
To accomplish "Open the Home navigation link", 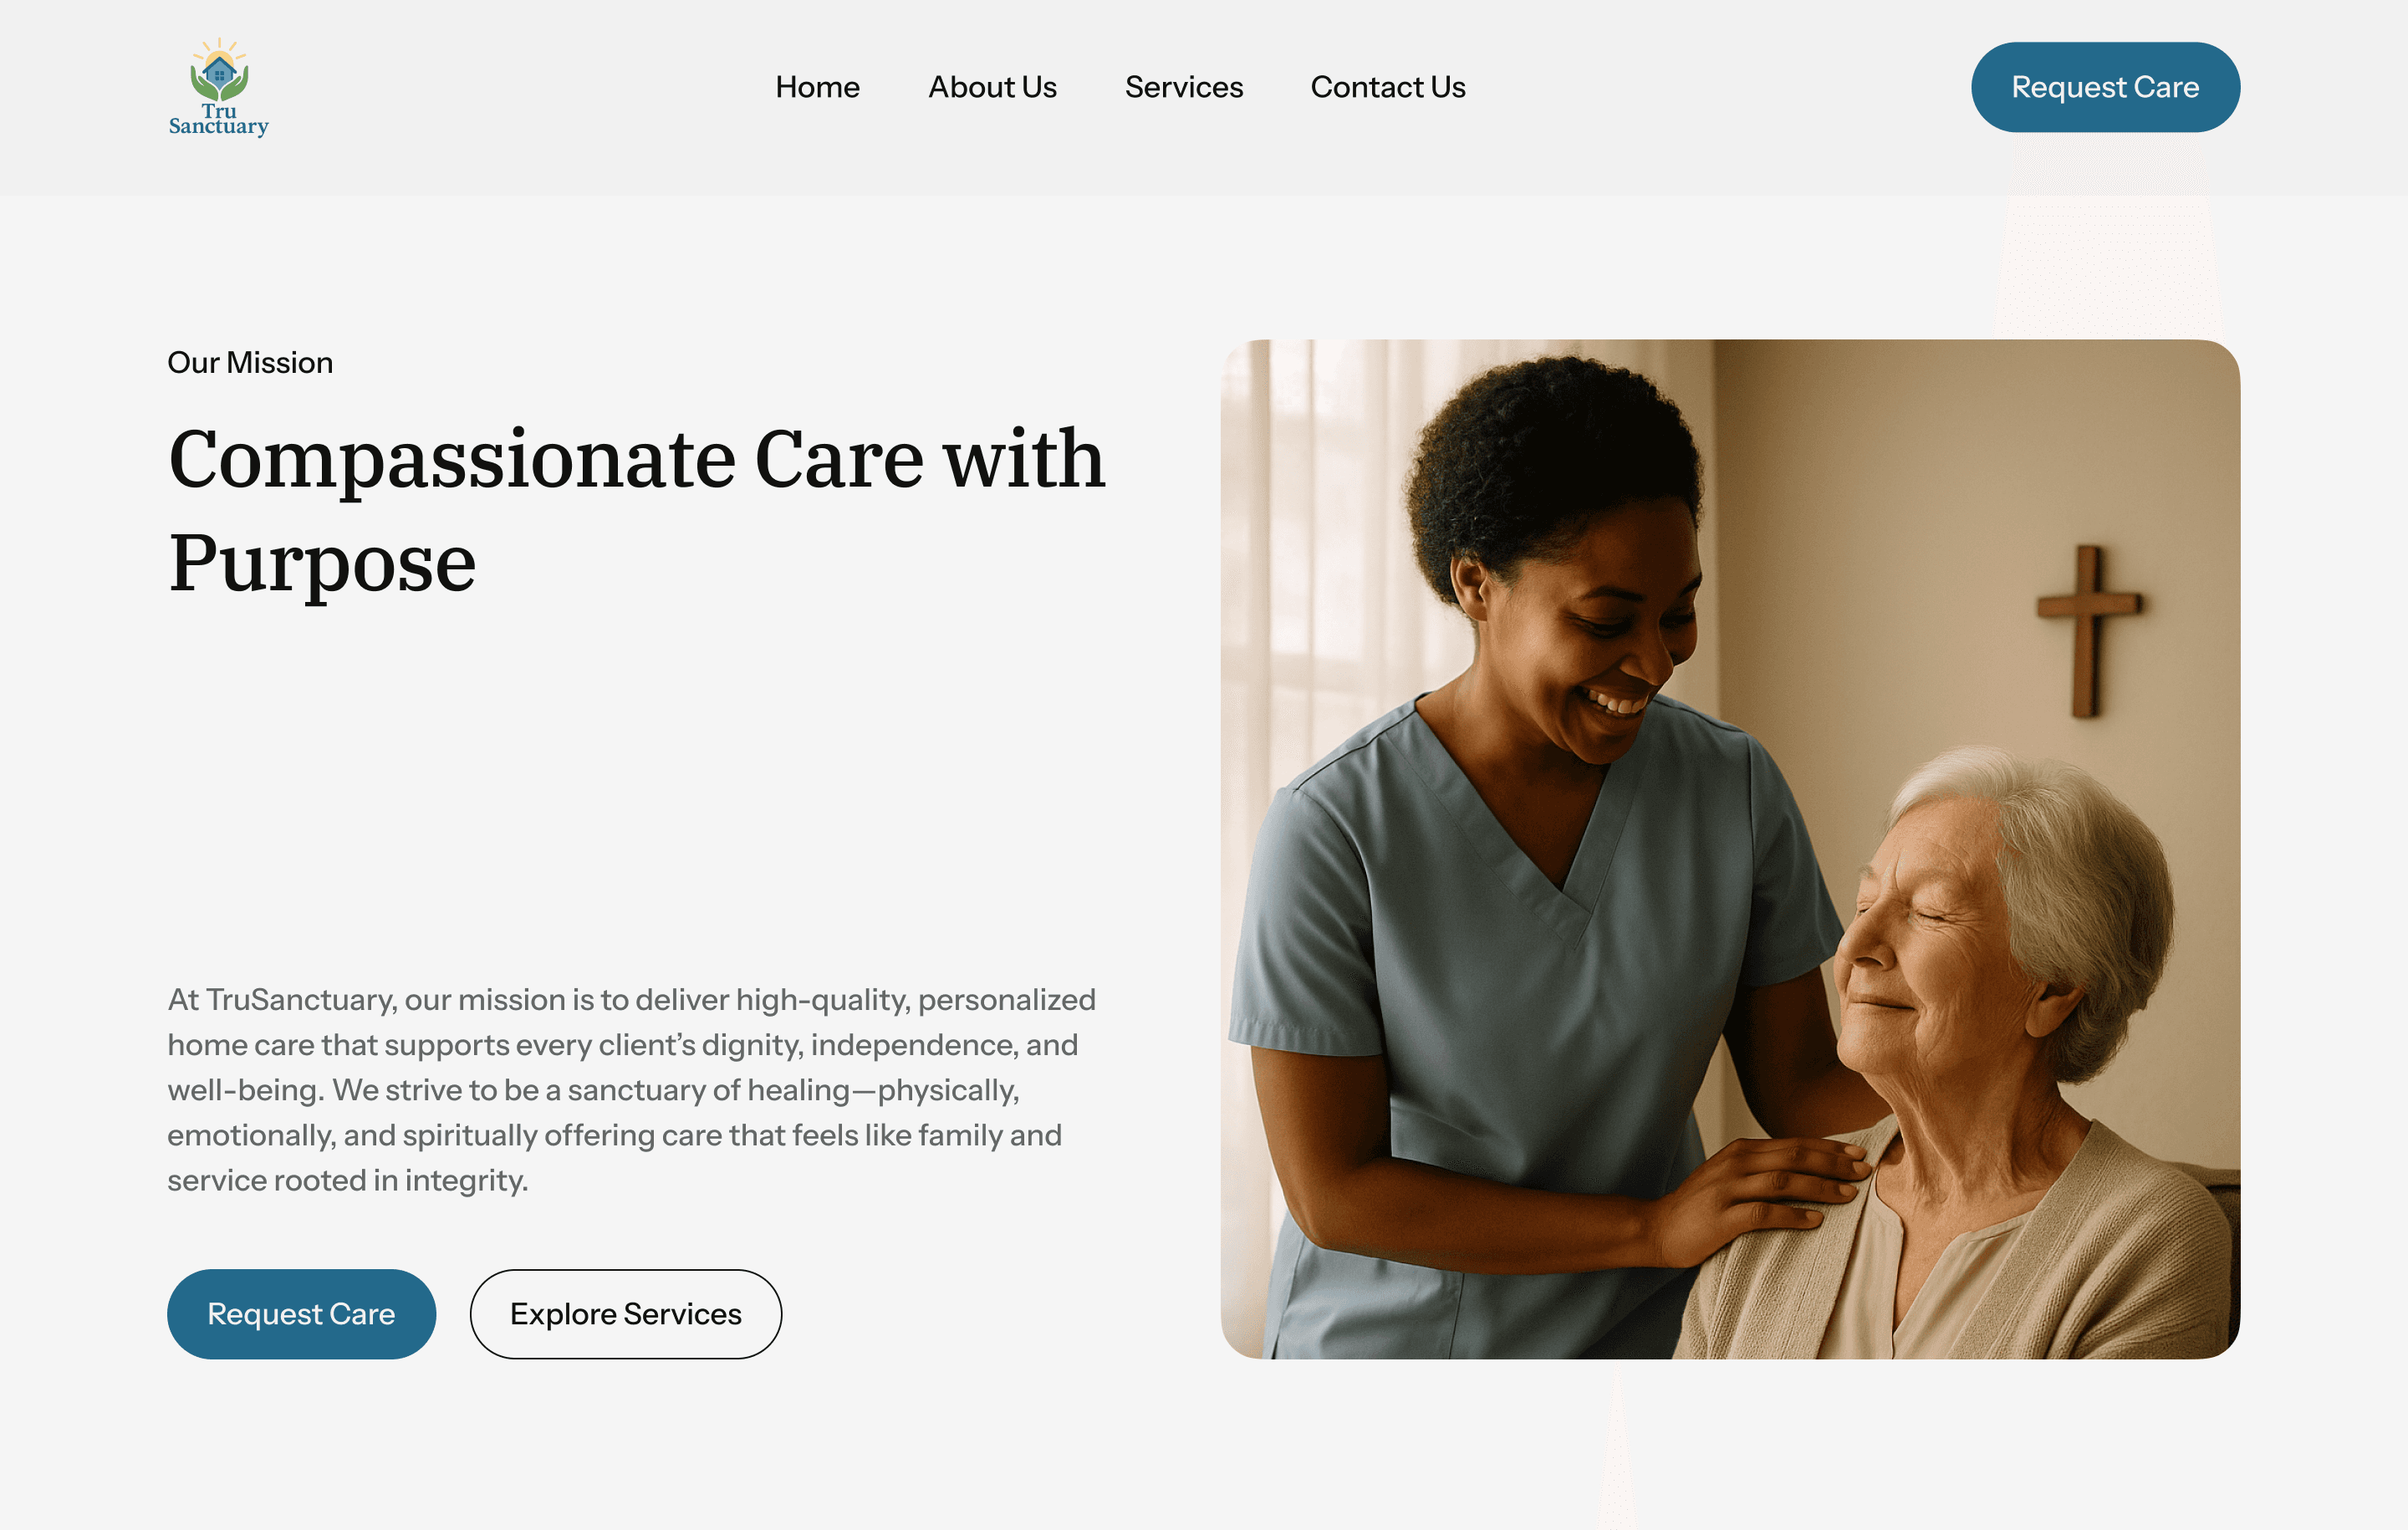I will 817,87.
